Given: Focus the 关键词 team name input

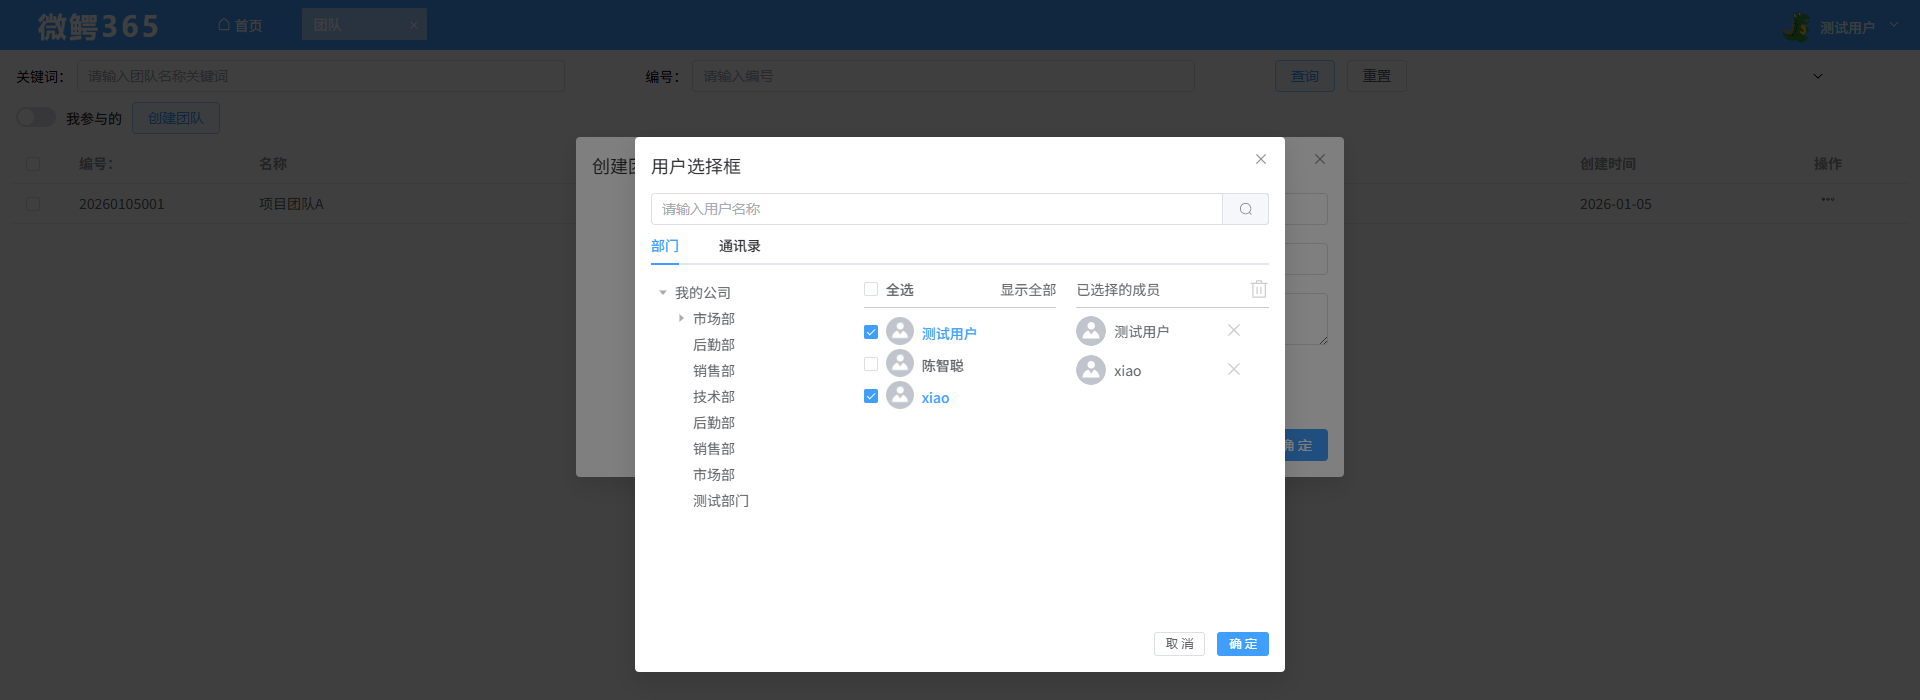Looking at the screenshot, I should (321, 76).
